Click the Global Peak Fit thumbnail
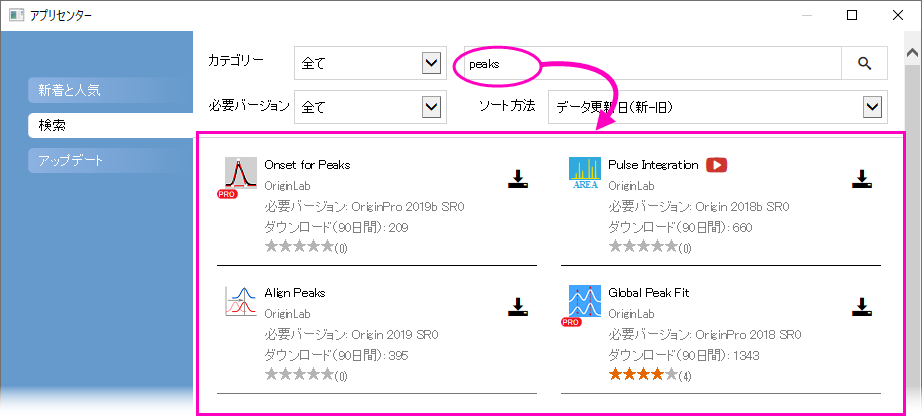This screenshot has height=416, width=922. coord(585,301)
